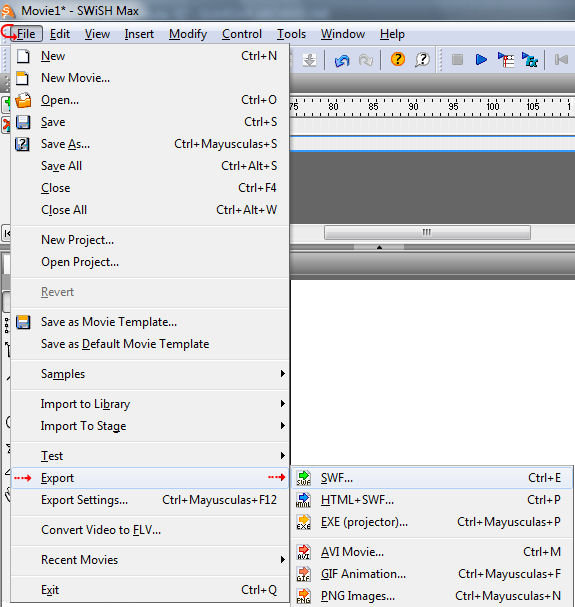Stop movie playback with the Stop button

pyautogui.click(x=457, y=60)
